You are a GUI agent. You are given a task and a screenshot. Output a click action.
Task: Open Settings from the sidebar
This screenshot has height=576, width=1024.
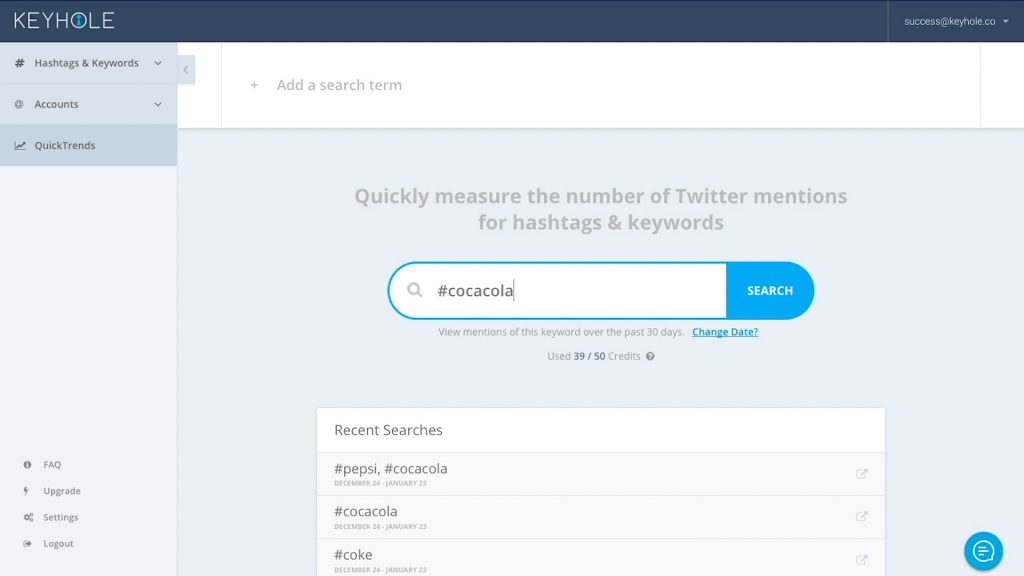[61, 517]
